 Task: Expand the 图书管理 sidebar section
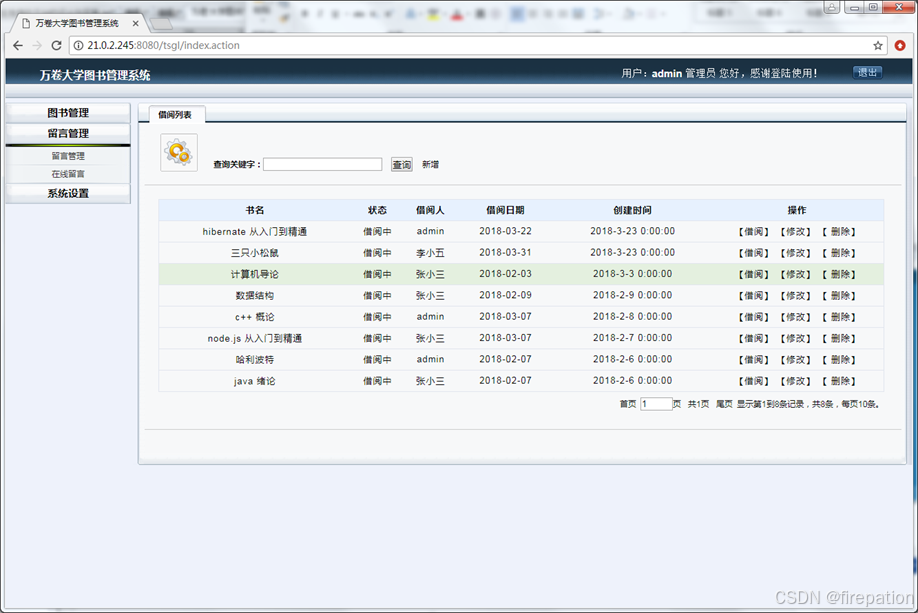[x=68, y=112]
